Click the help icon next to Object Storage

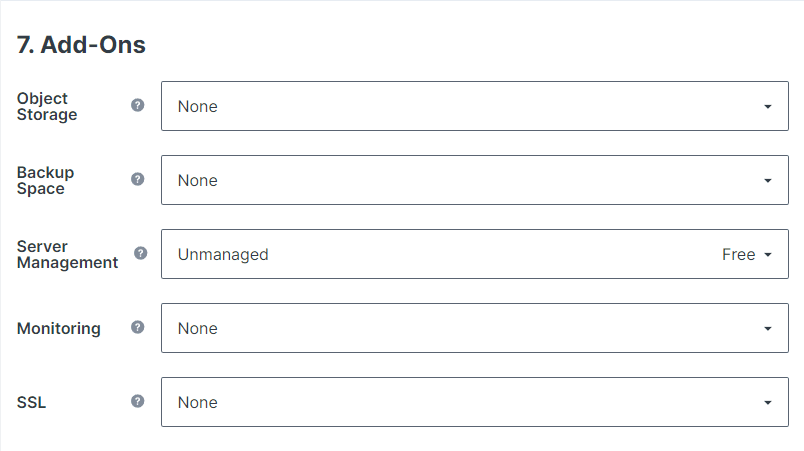[137, 105]
